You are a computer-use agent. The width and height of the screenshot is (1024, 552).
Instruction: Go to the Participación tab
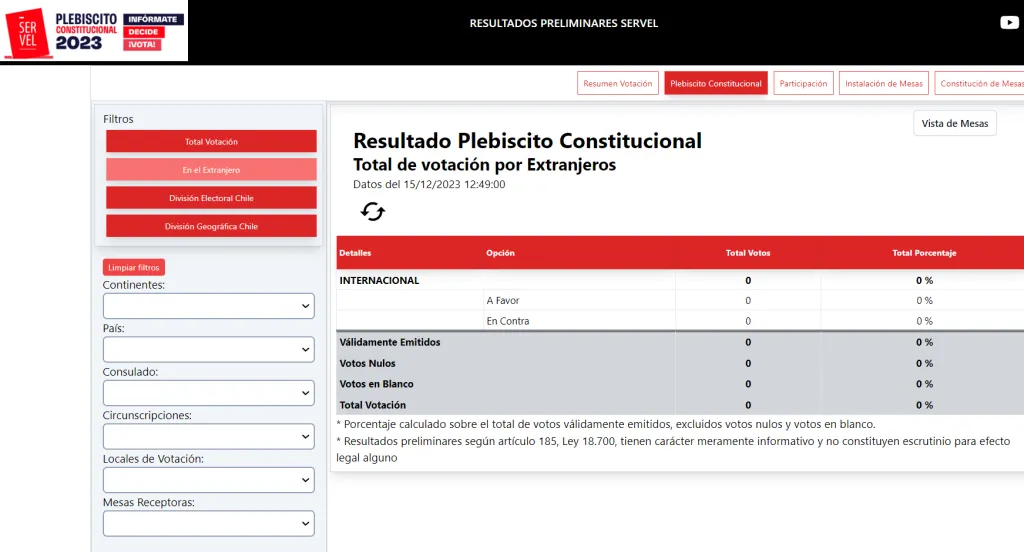[803, 84]
